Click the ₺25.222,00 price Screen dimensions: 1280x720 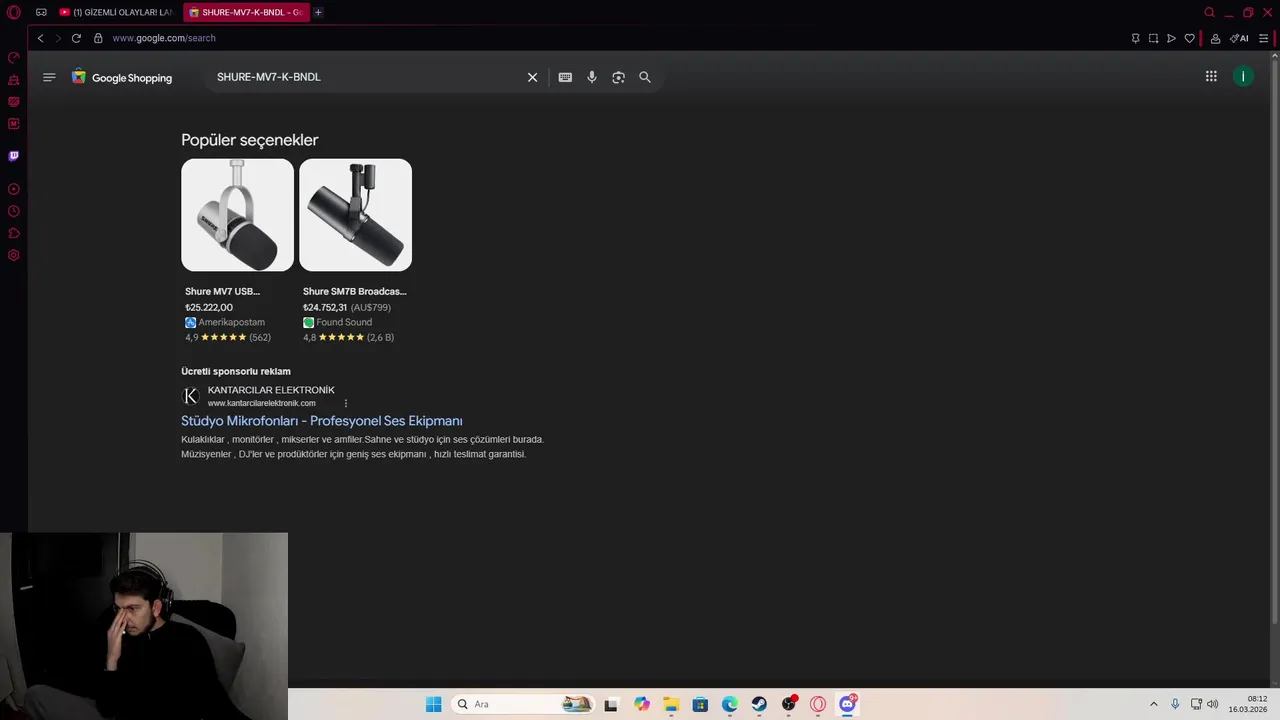coord(209,307)
